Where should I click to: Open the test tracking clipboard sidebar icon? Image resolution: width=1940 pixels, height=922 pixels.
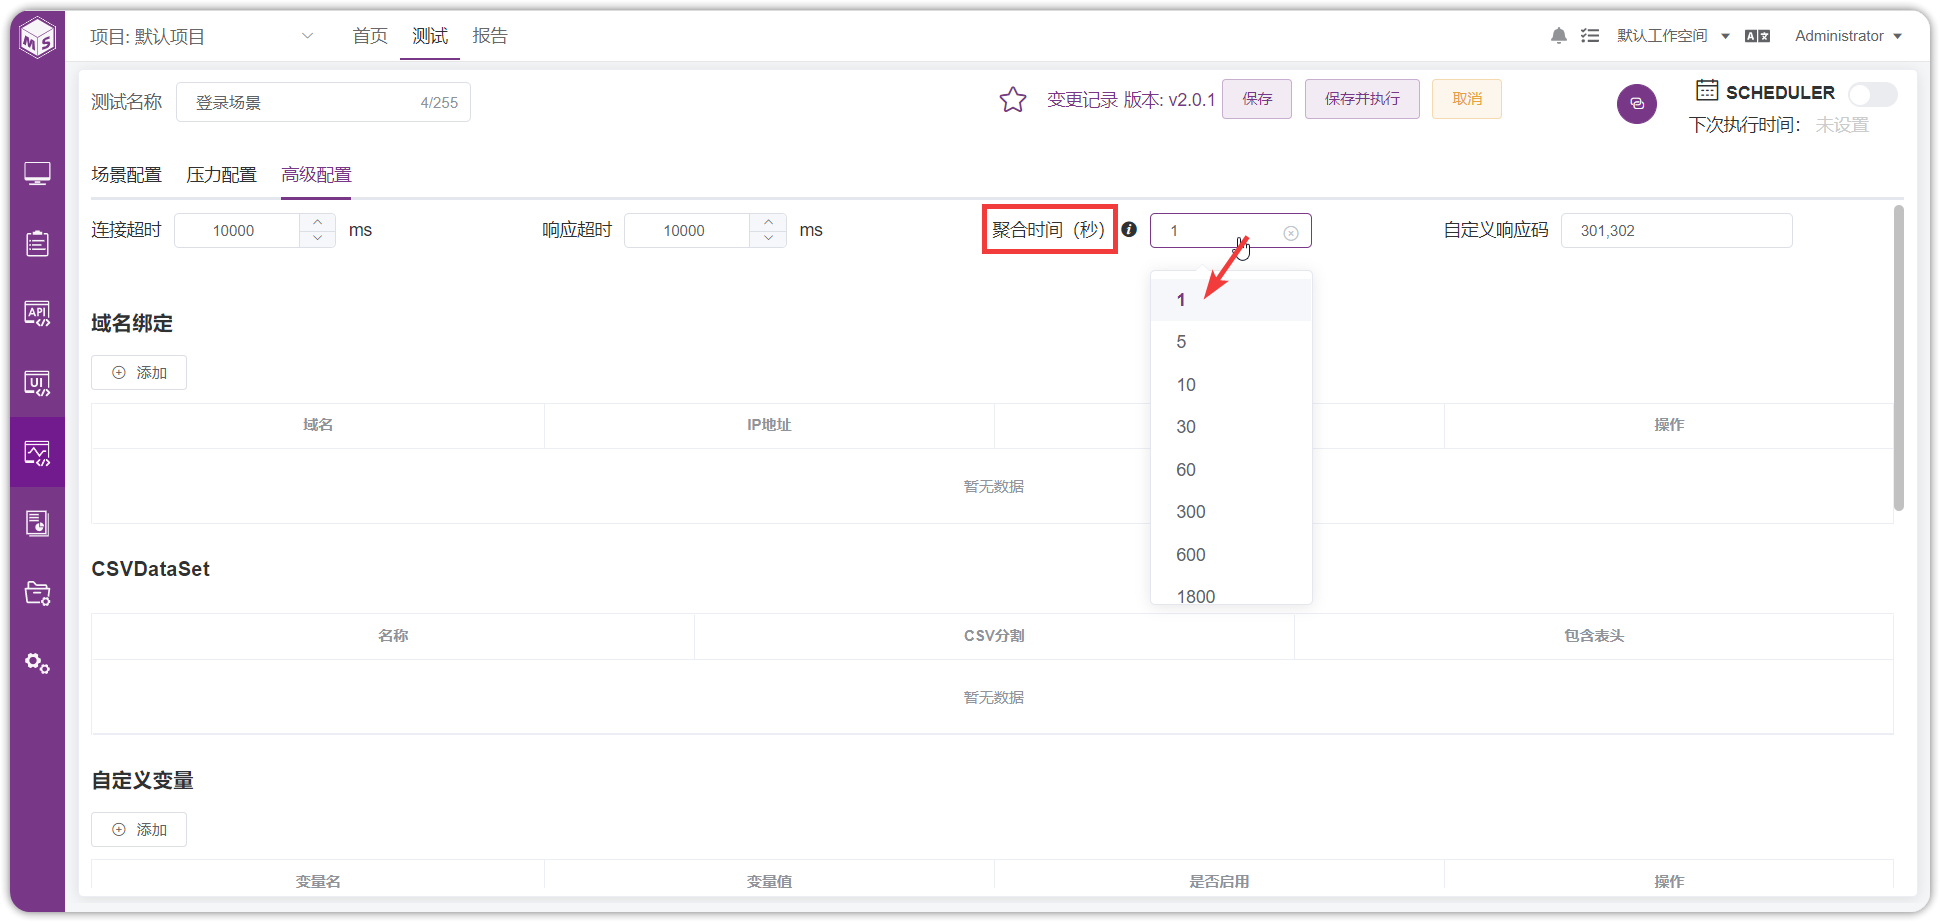37,243
